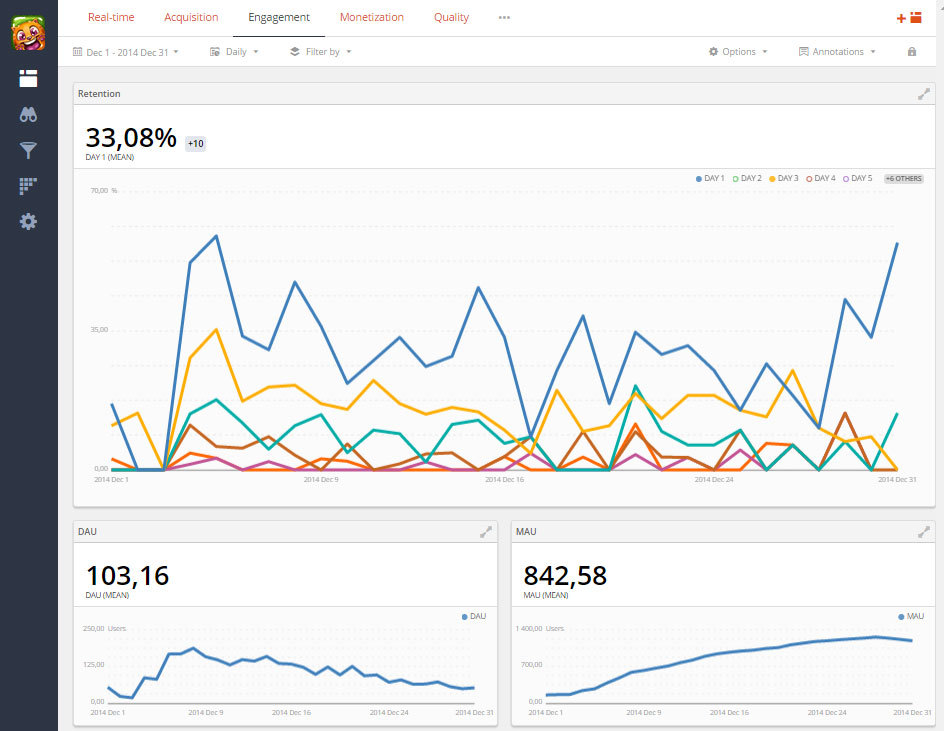Image resolution: width=944 pixels, height=731 pixels.
Task: Open the Options dropdown
Action: click(x=738, y=52)
